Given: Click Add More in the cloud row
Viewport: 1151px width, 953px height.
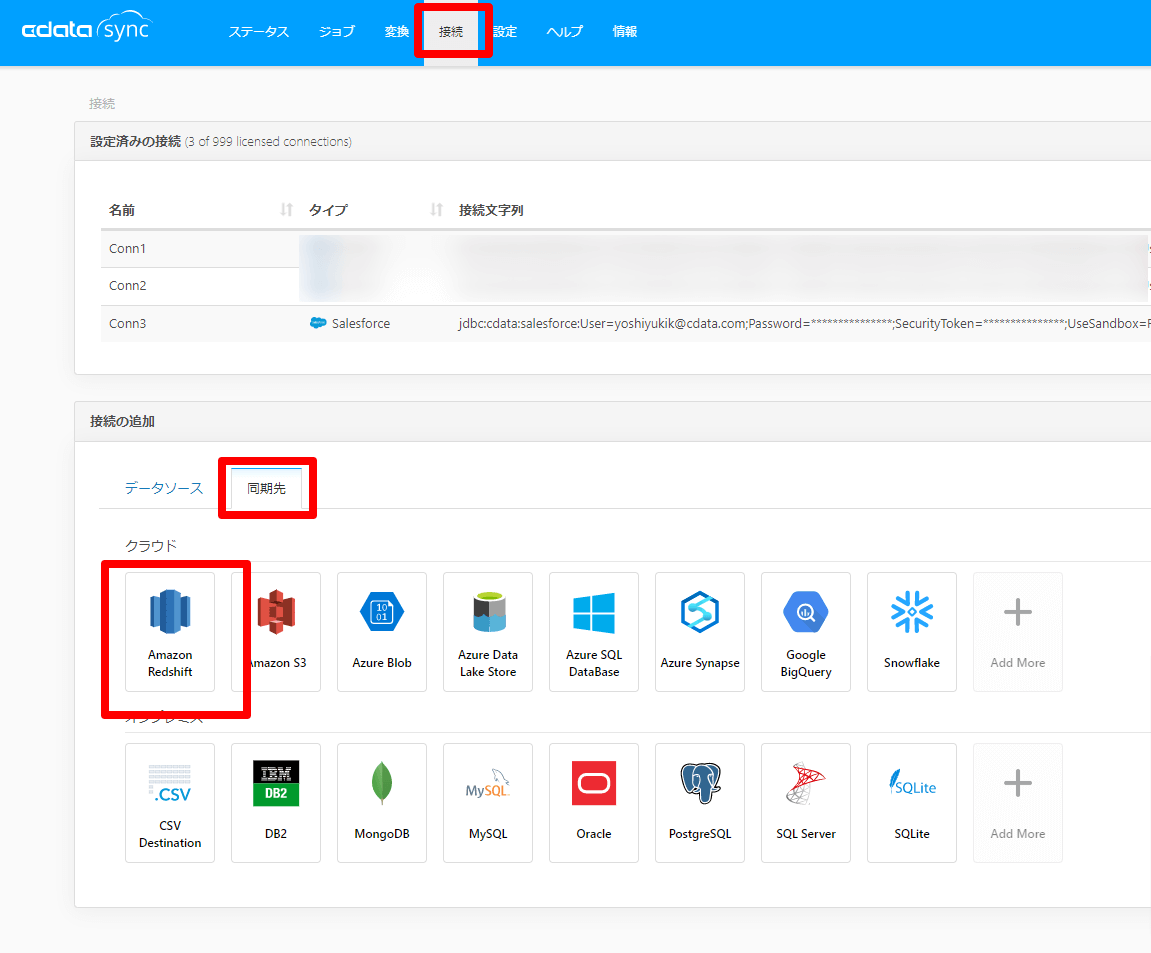Looking at the screenshot, I should click(x=1017, y=631).
